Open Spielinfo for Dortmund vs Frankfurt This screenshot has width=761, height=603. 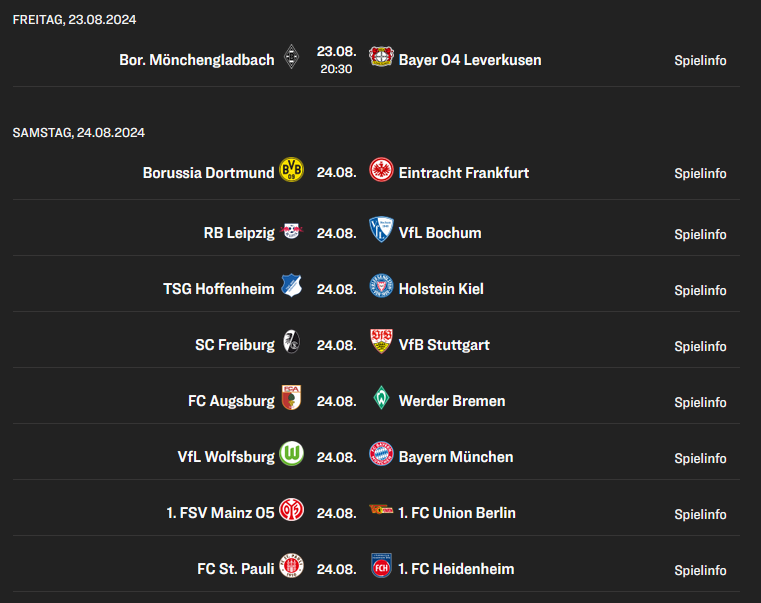700,173
